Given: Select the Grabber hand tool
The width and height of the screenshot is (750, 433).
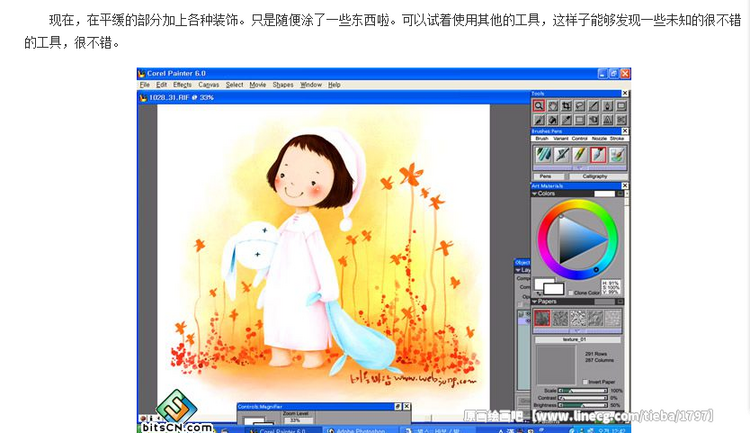Looking at the screenshot, I should pyautogui.click(x=552, y=106).
